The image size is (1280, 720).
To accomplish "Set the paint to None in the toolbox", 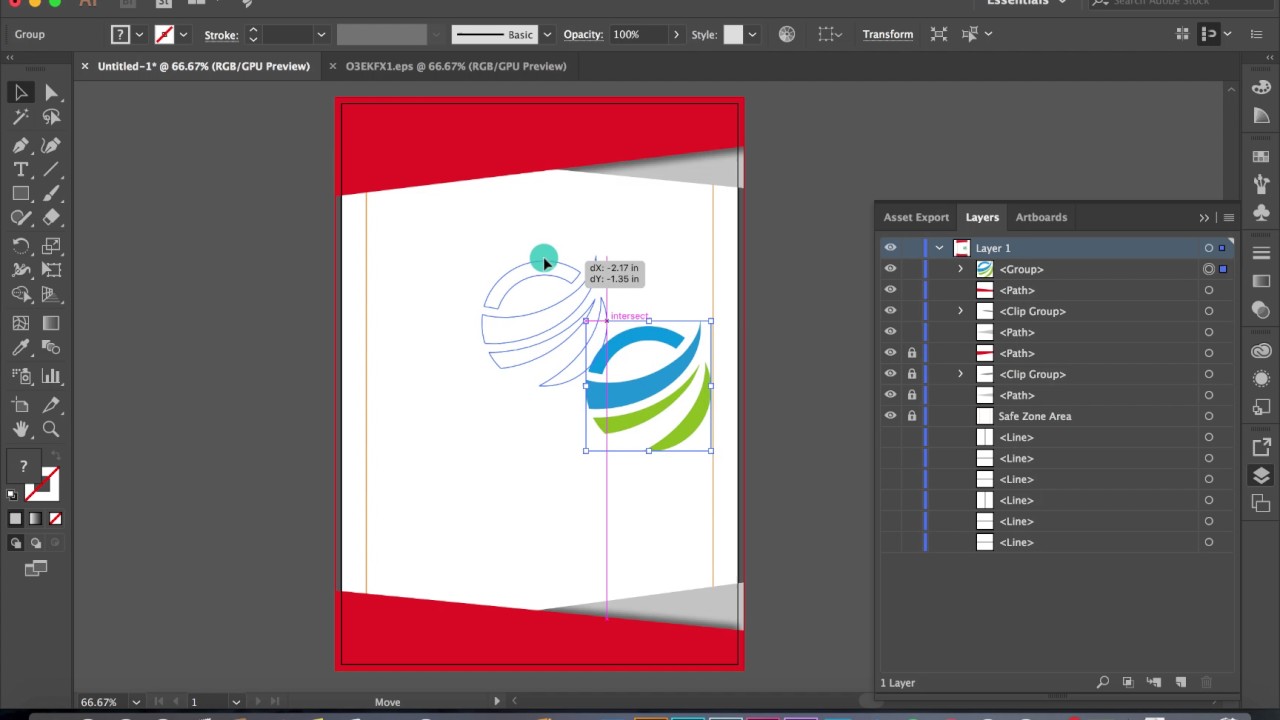I will click(x=55, y=518).
